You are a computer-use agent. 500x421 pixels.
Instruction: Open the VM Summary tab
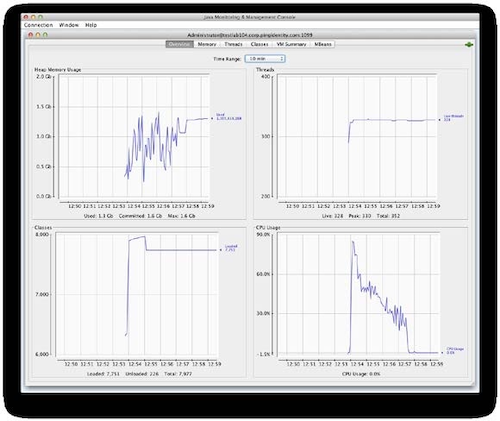[291, 44]
